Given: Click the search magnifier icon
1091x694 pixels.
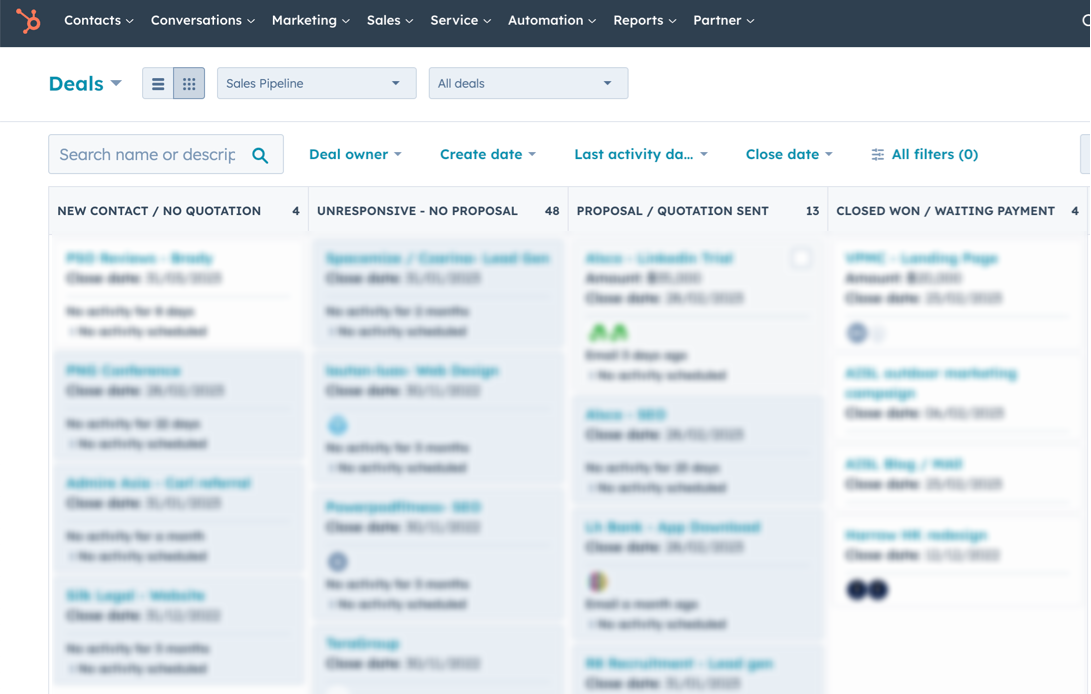Looking at the screenshot, I should click(260, 155).
